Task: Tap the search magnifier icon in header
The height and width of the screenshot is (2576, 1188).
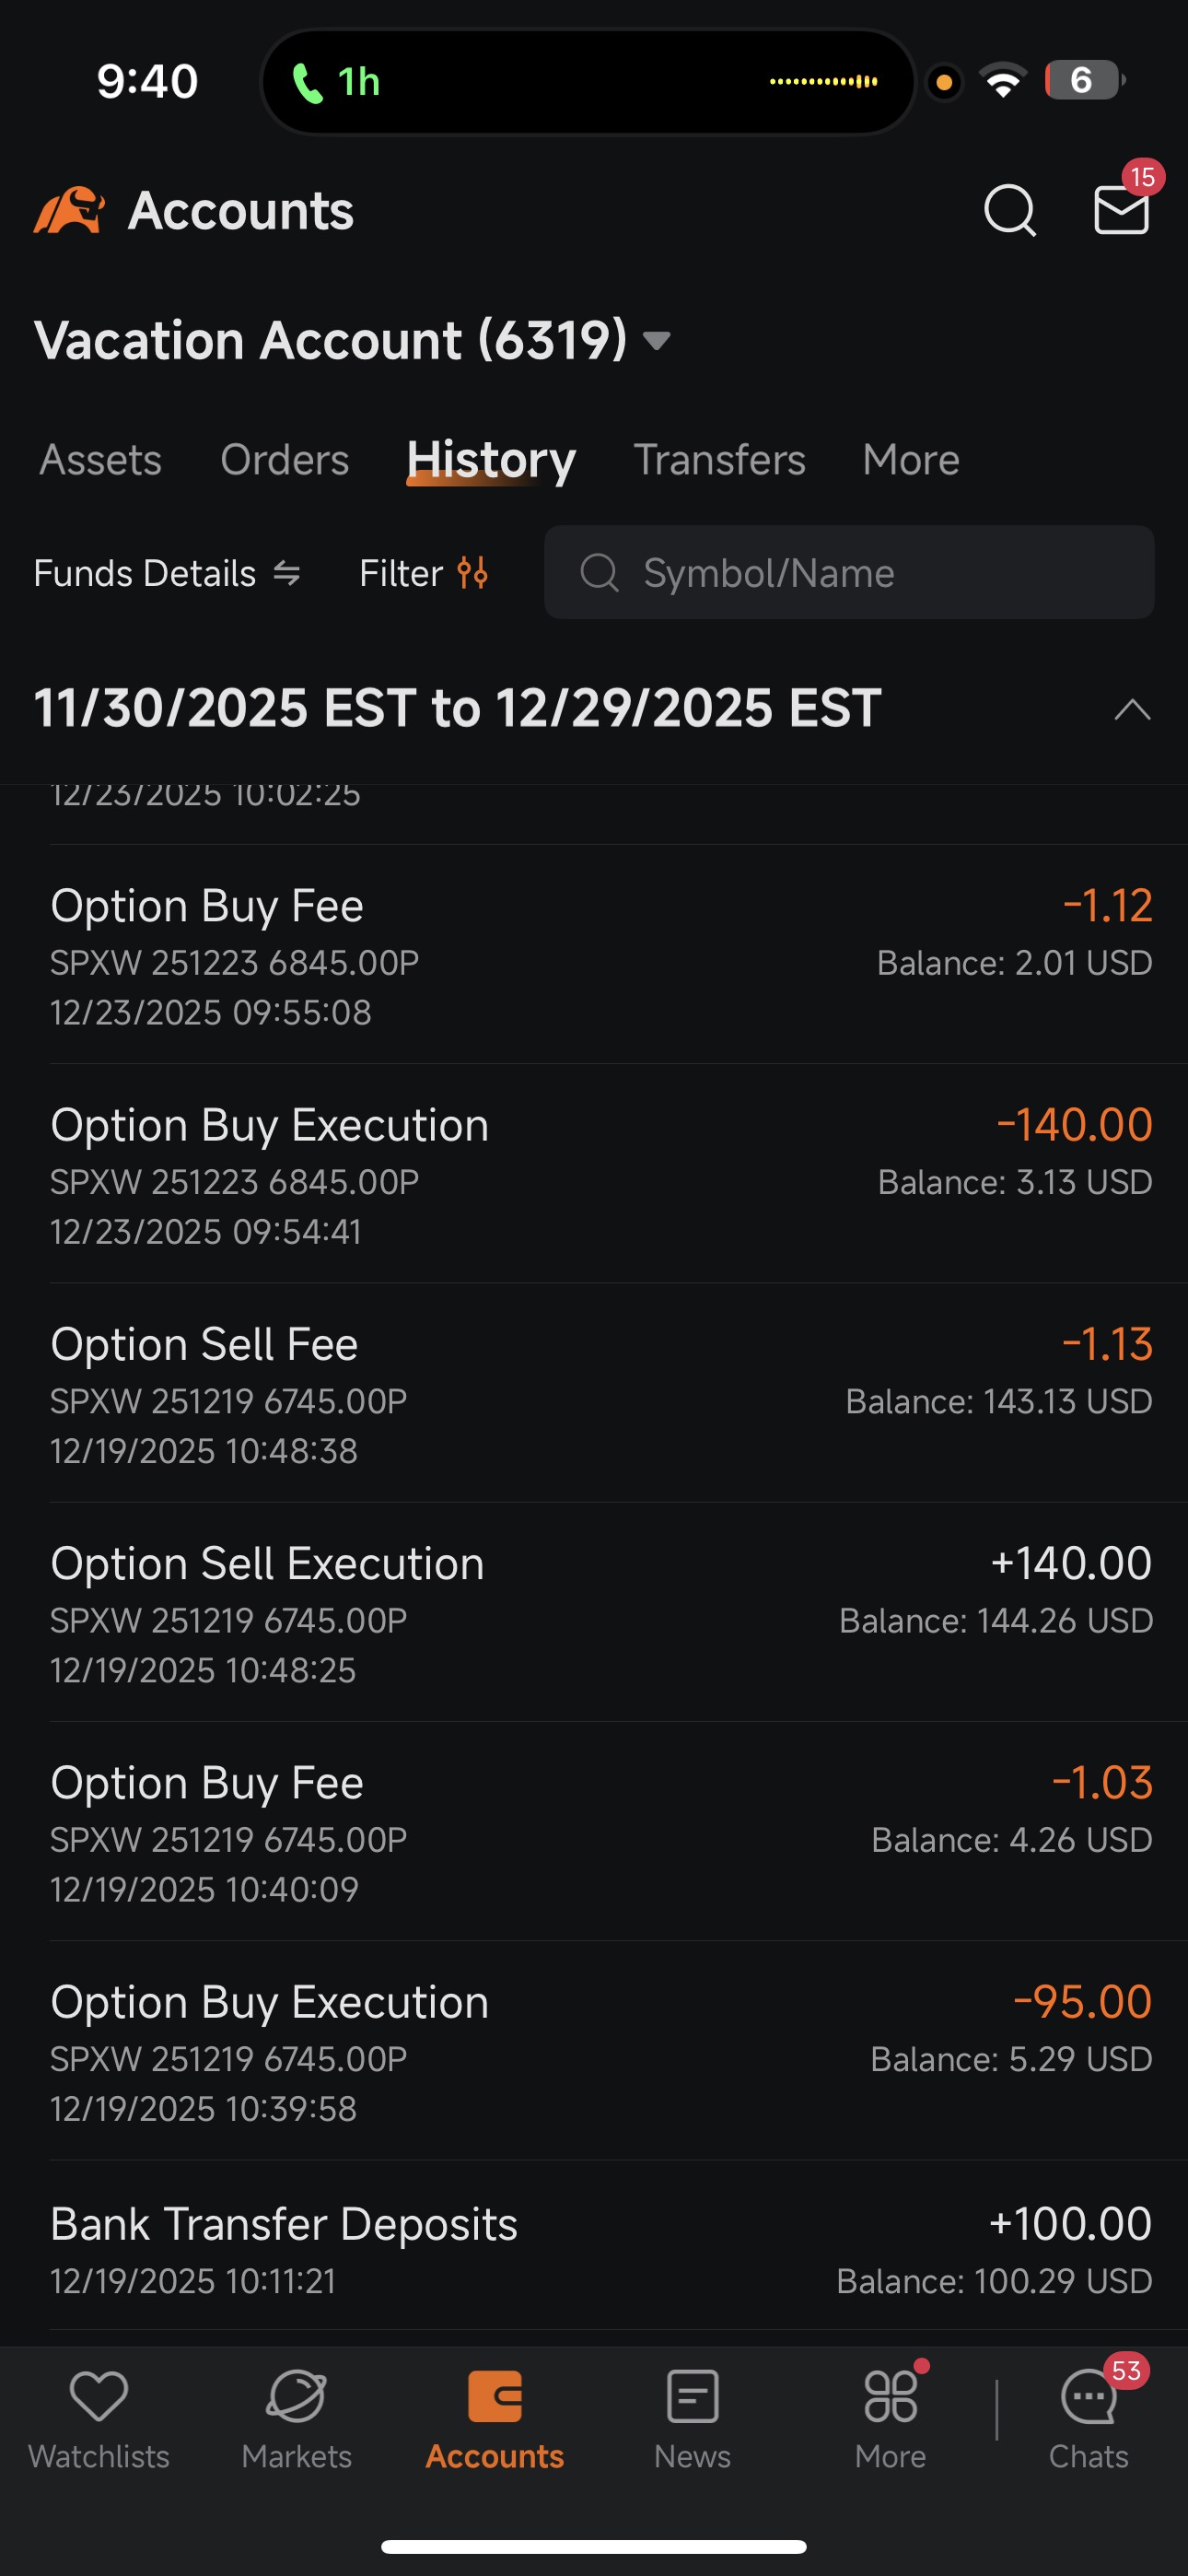Action: click(1009, 210)
